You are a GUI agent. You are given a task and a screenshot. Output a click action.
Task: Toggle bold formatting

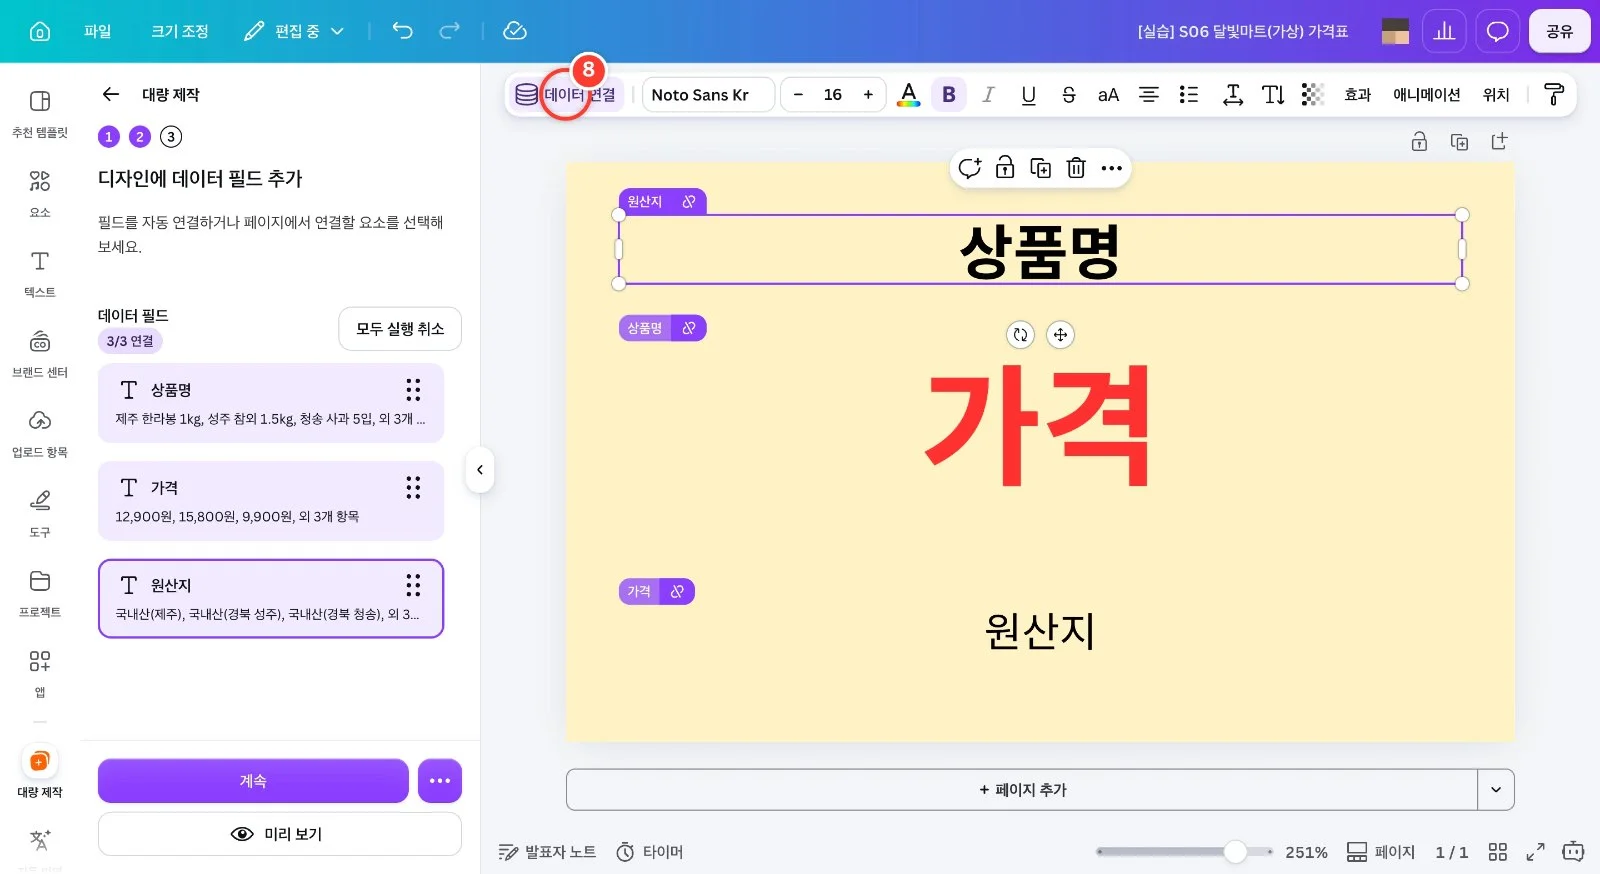[949, 95]
